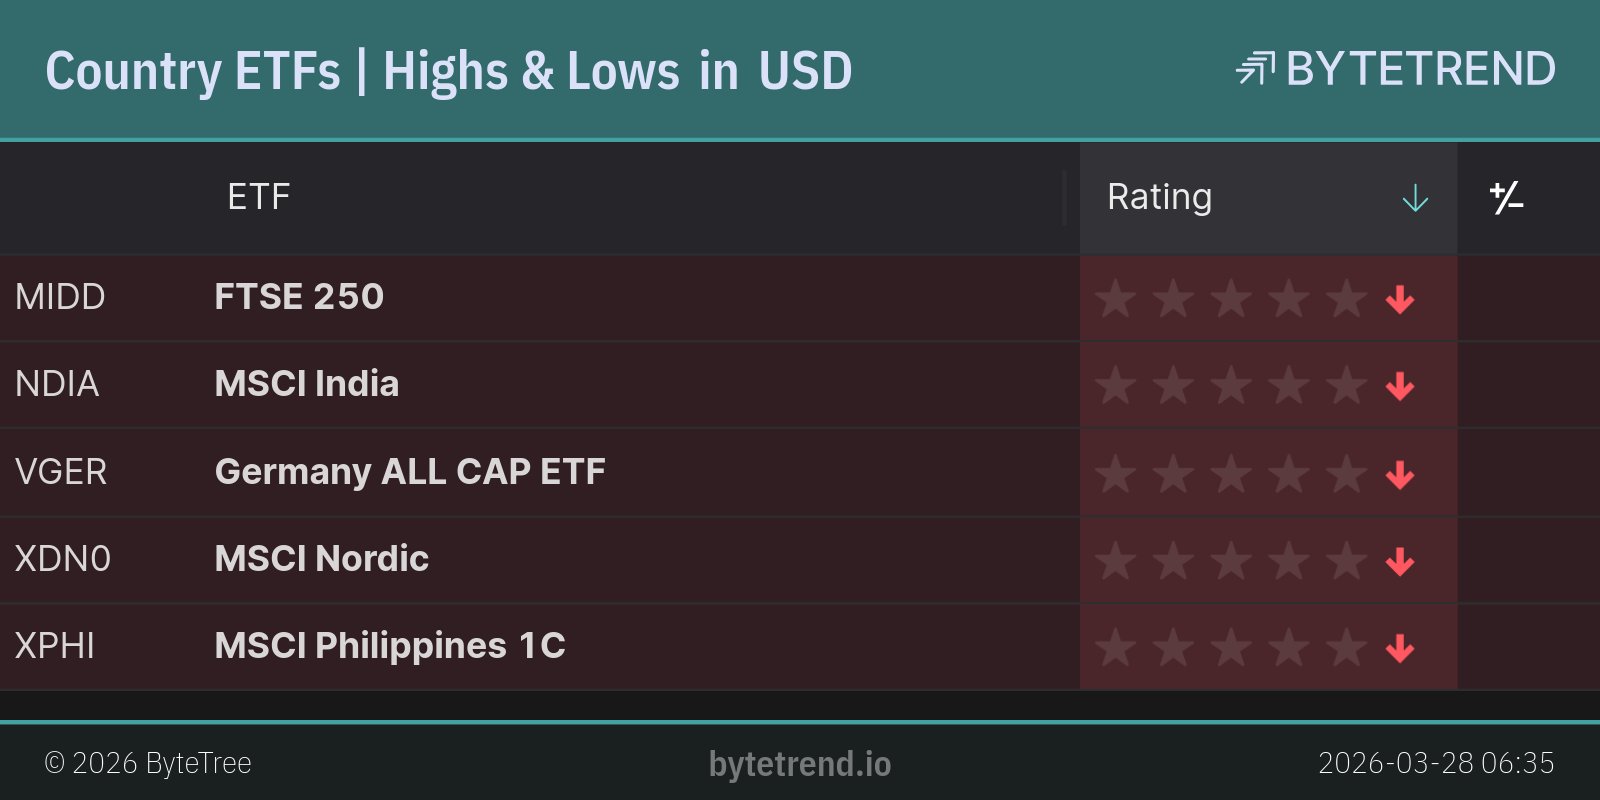Click the red down arrow for MSCI India
The height and width of the screenshot is (800, 1600).
click(x=1400, y=386)
